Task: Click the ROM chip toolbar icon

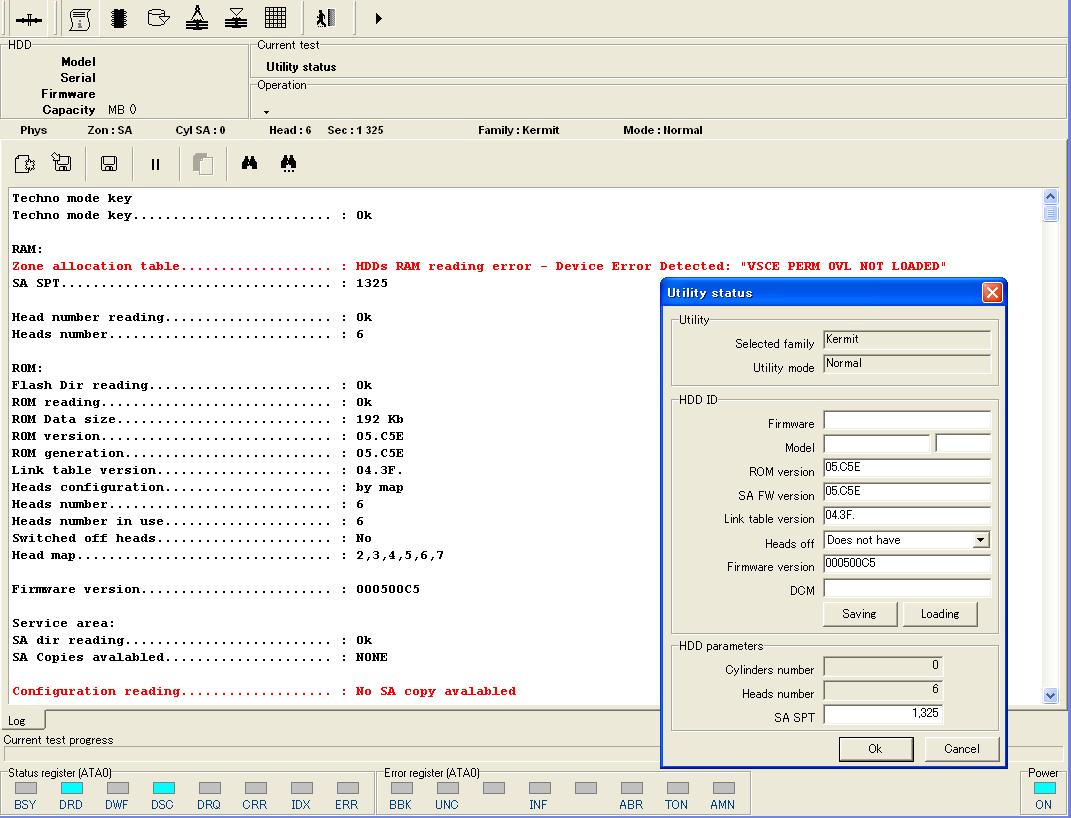Action: coord(119,18)
